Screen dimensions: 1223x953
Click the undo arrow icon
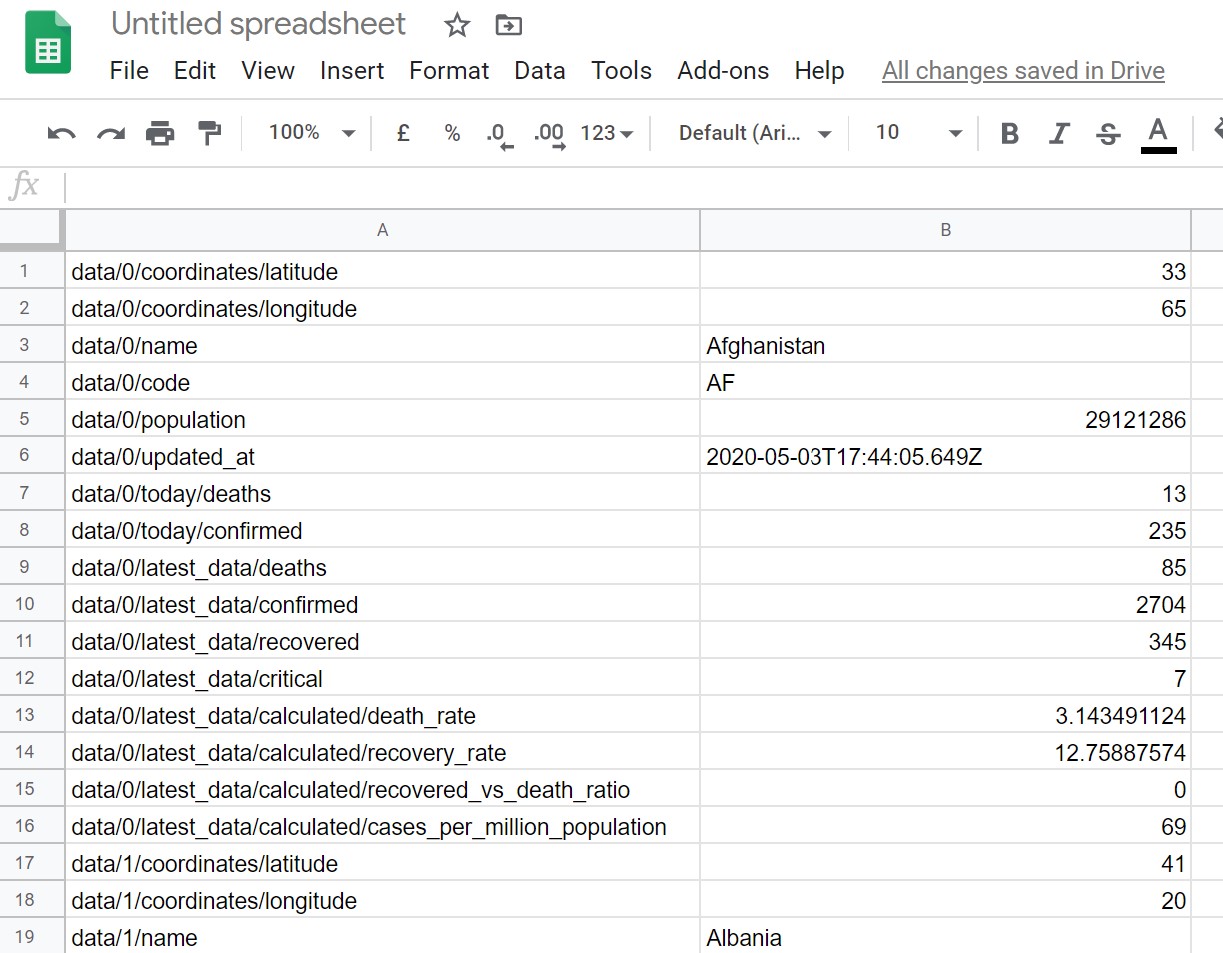(61, 133)
